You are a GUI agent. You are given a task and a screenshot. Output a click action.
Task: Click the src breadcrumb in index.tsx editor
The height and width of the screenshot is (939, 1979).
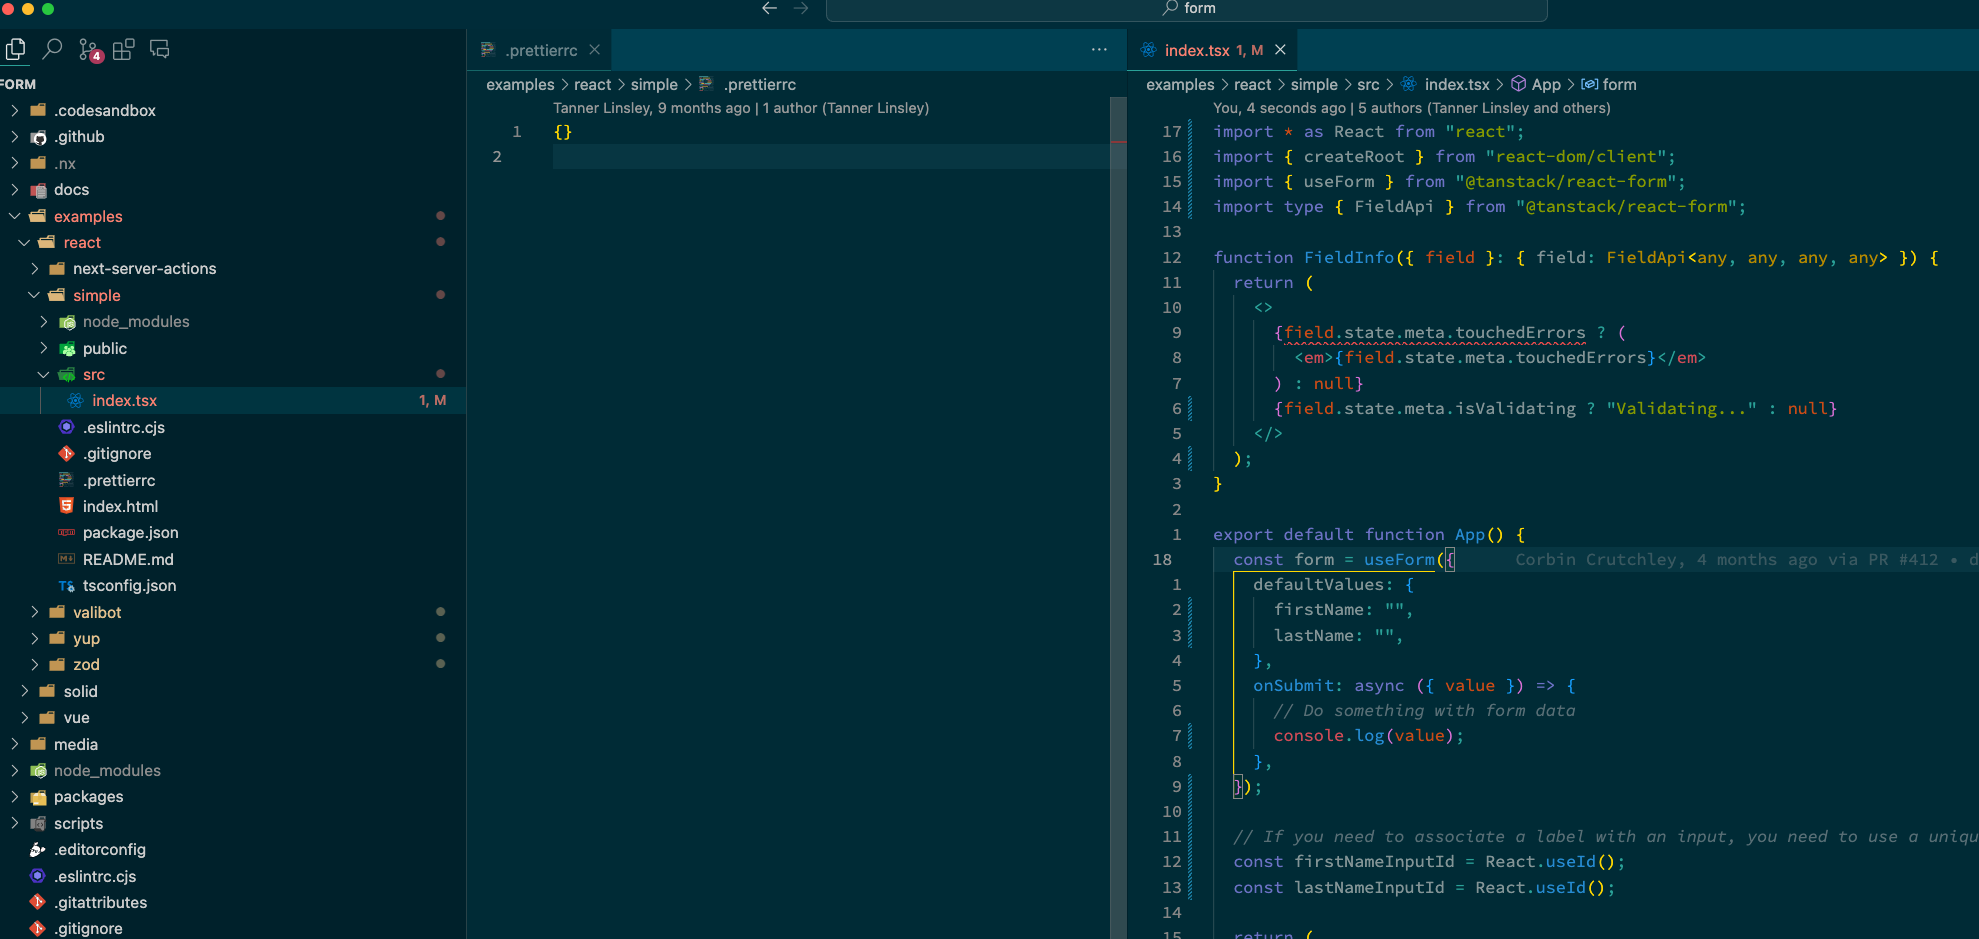pos(1368,84)
